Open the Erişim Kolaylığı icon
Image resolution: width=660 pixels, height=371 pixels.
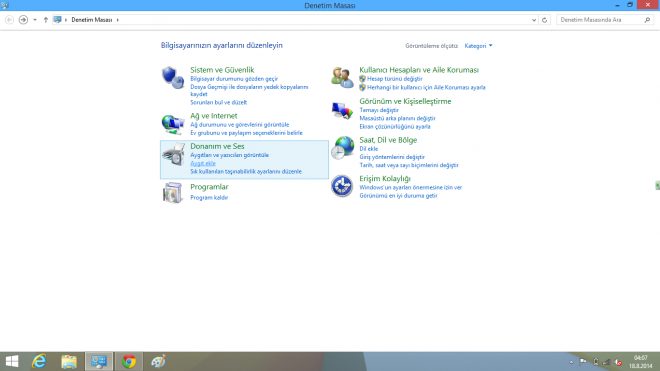click(342, 186)
